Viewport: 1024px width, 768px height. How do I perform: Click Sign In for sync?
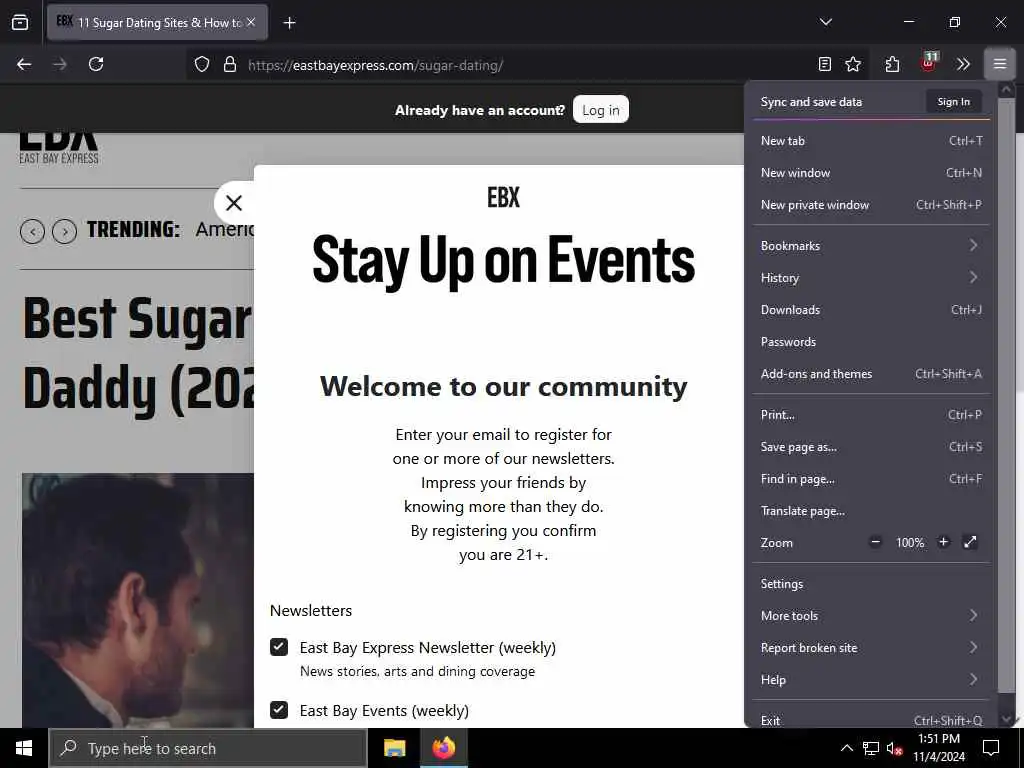[953, 101]
